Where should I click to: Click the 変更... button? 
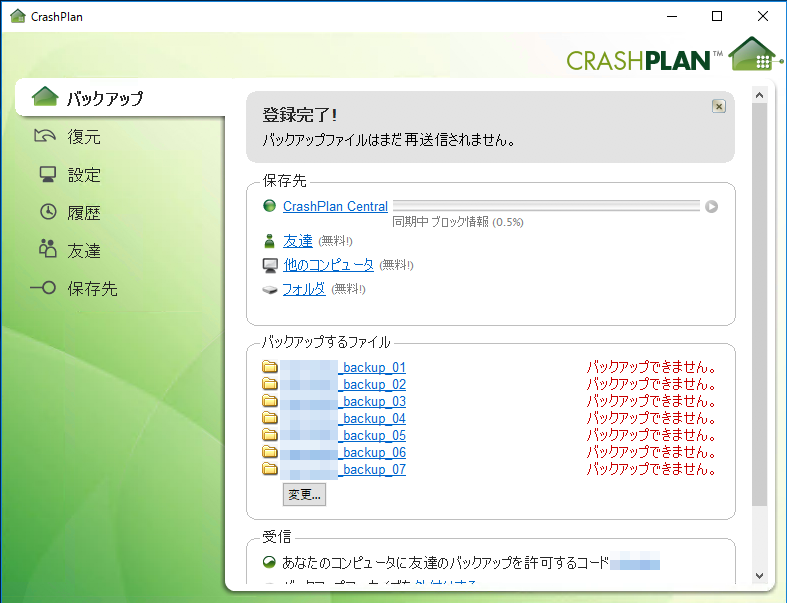click(304, 495)
